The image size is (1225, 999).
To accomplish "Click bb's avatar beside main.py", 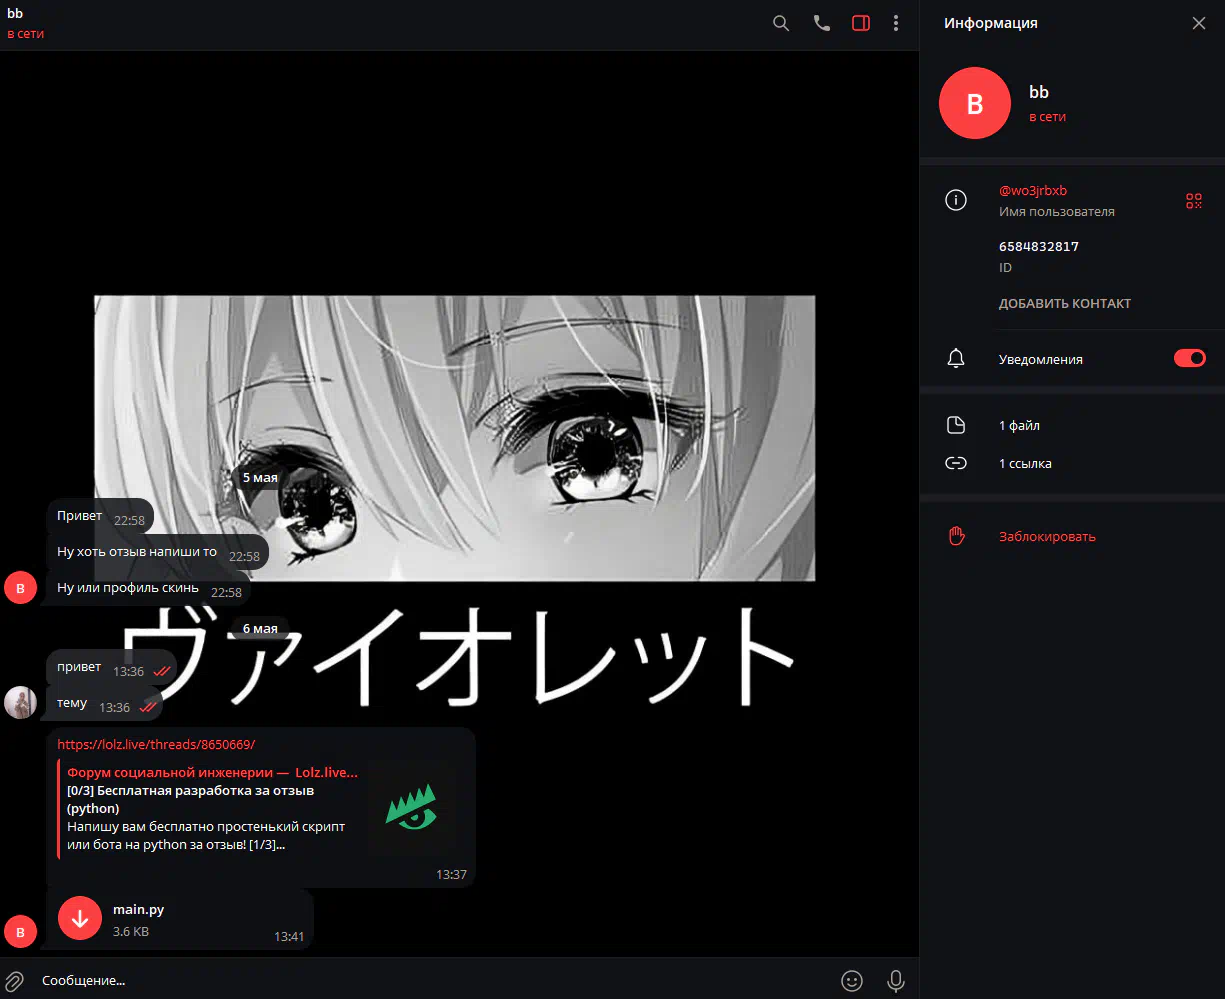I will click(x=21, y=932).
